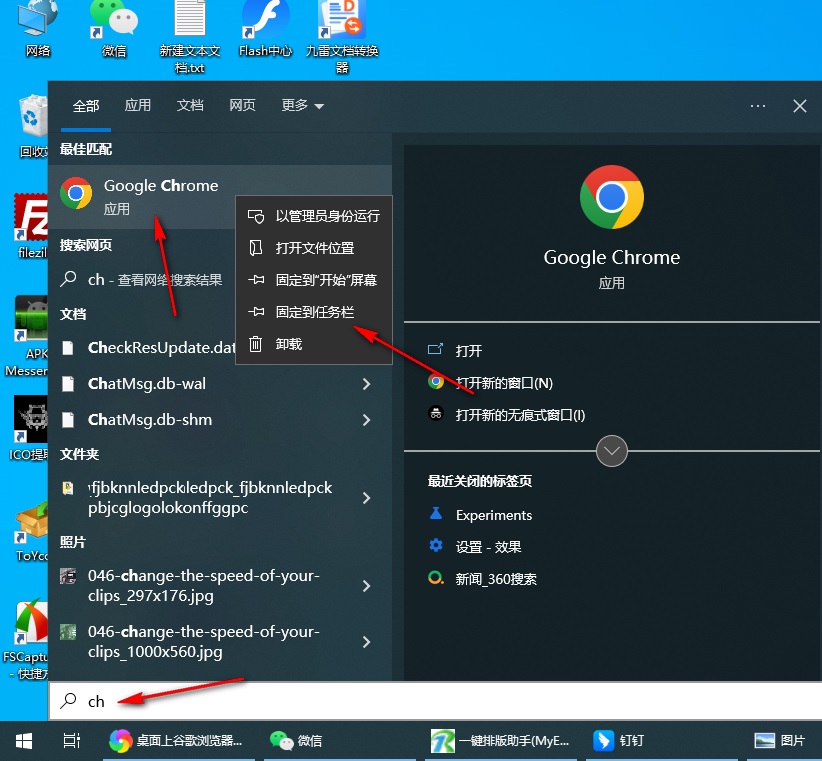The height and width of the screenshot is (761, 822).
Task: Pin Chrome to taskbar
Action: [314, 312]
